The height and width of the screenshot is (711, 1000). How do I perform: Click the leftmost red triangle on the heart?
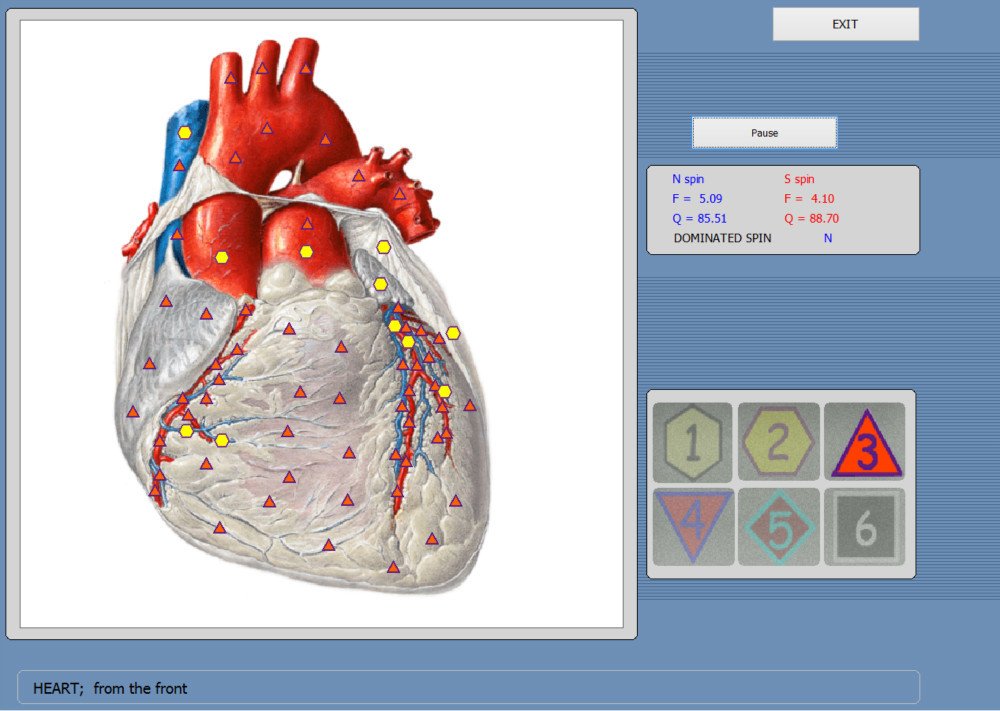pyautogui.click(x=133, y=411)
